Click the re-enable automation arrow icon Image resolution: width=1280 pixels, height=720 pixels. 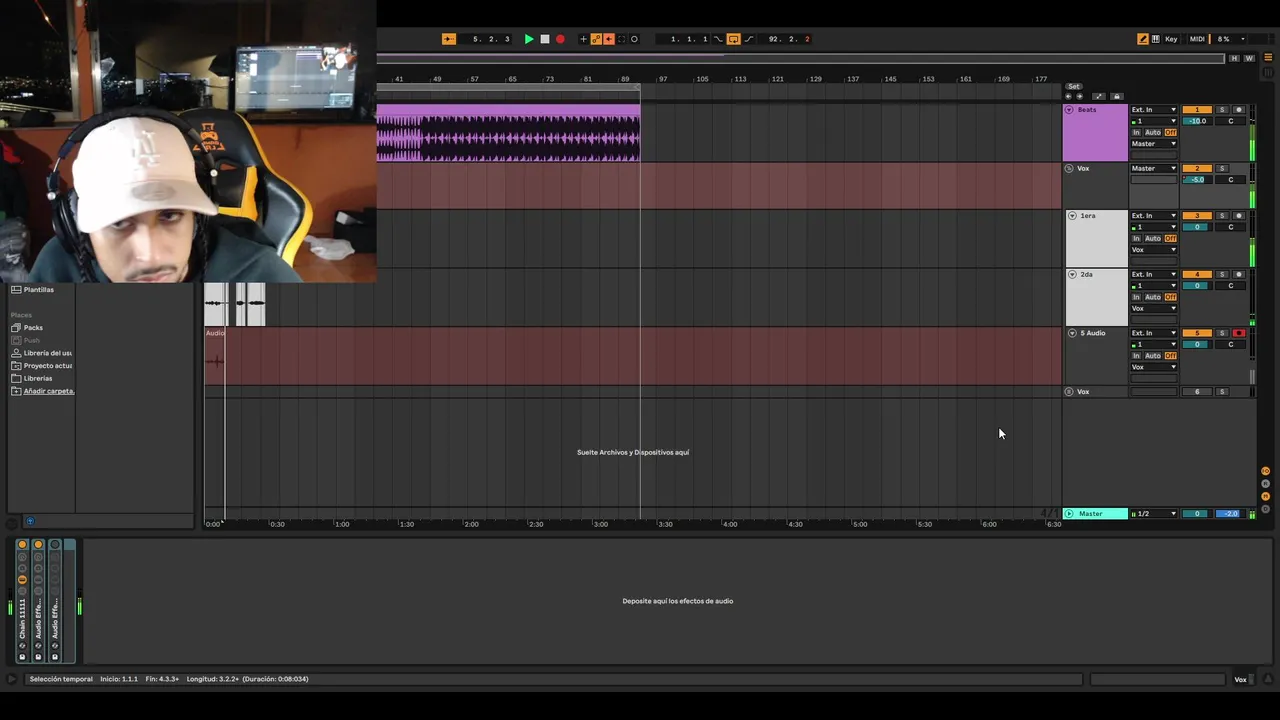(609, 39)
